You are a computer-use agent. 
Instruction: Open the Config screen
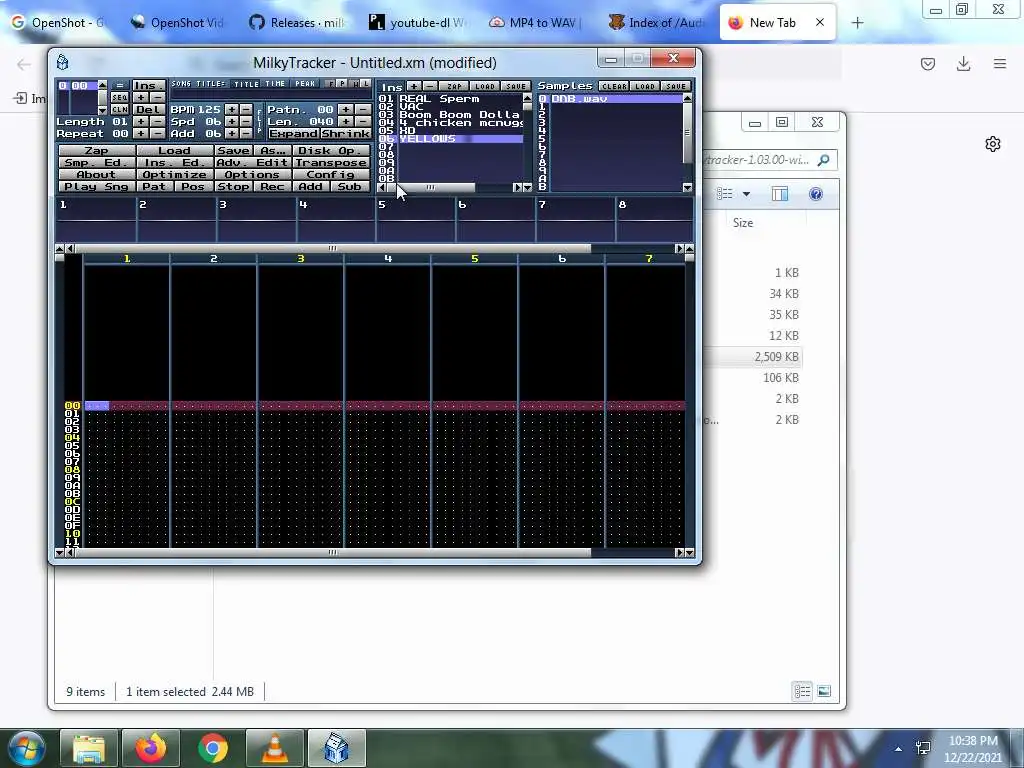332,174
